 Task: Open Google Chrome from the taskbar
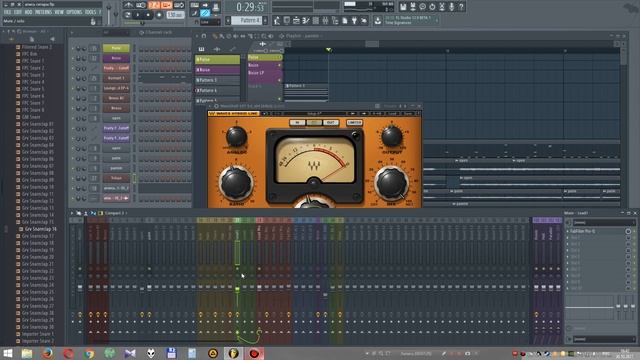coord(89,353)
